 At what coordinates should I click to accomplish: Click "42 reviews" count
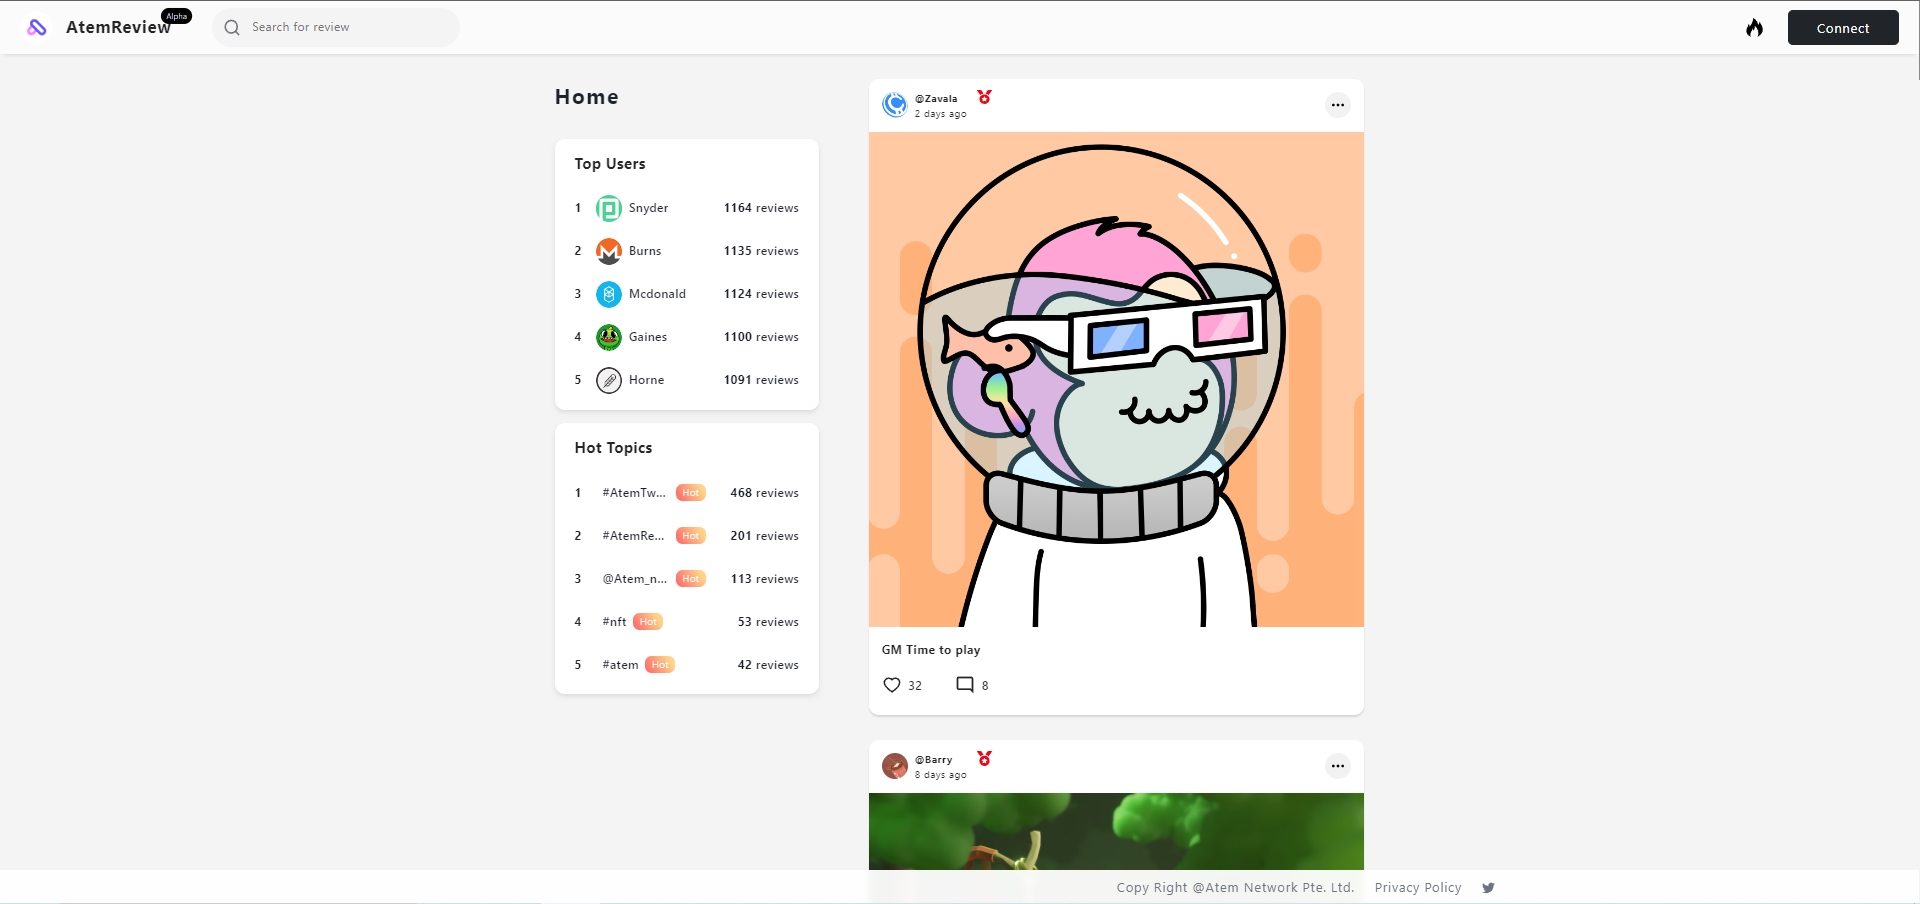[768, 665]
